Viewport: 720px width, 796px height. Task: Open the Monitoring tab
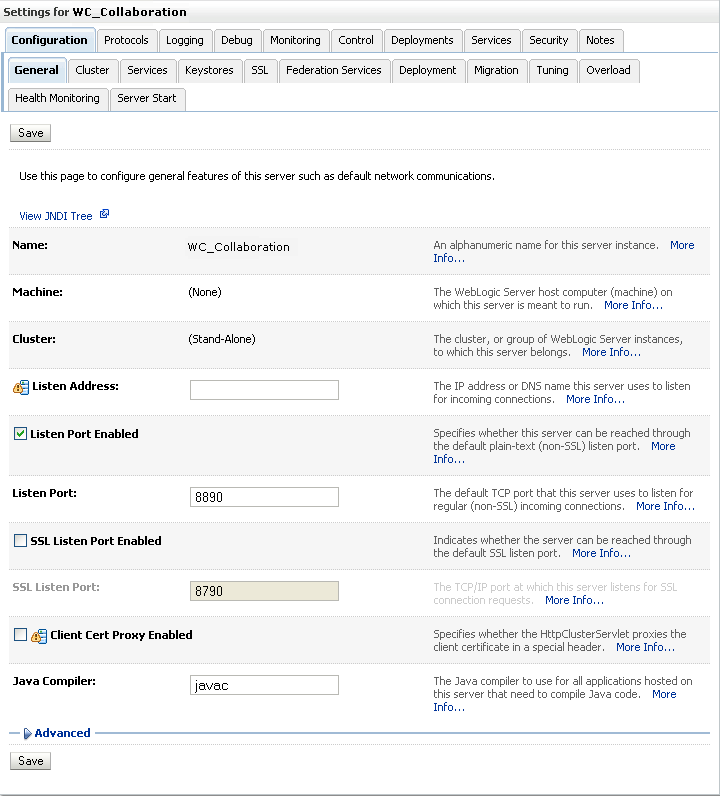coord(295,40)
